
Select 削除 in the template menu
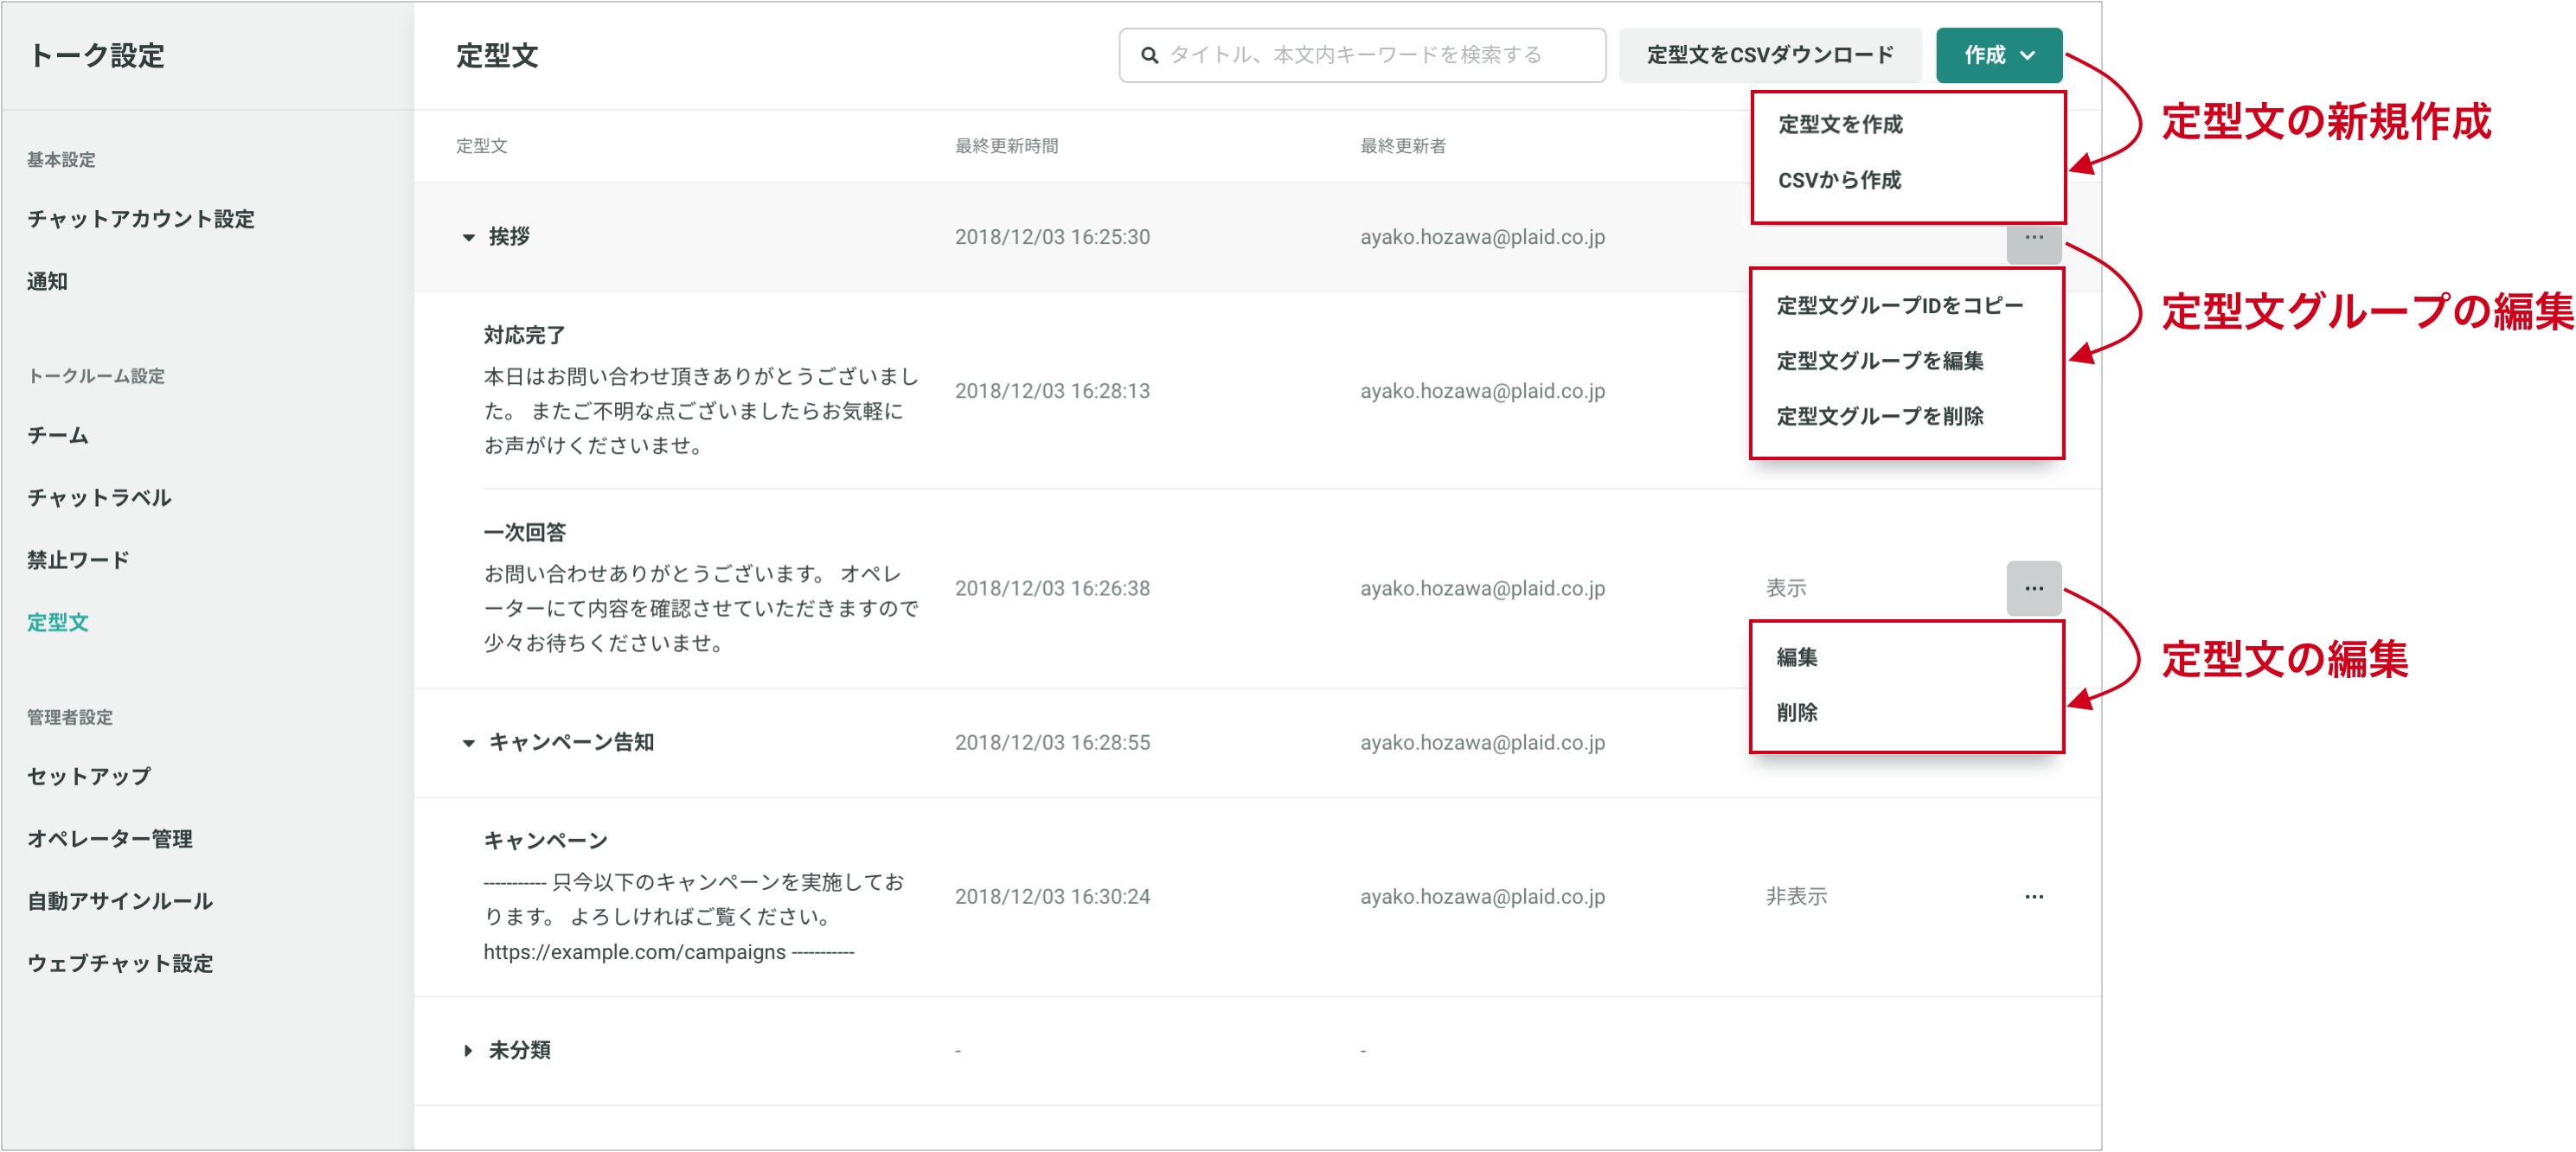coord(1796,713)
